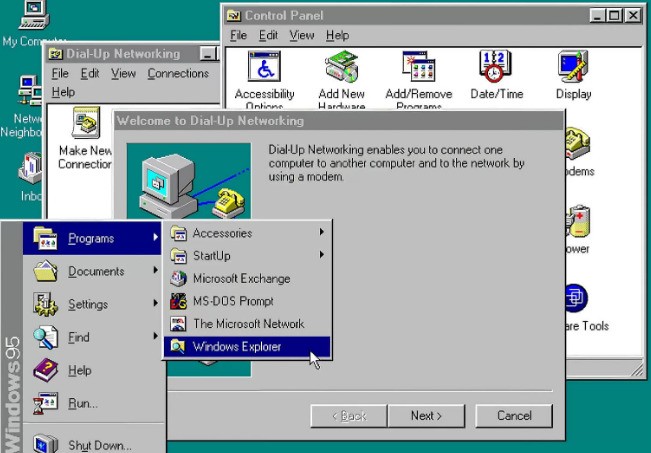Click the Run icon in Start menu
The height and width of the screenshot is (453, 651).
(x=45, y=403)
